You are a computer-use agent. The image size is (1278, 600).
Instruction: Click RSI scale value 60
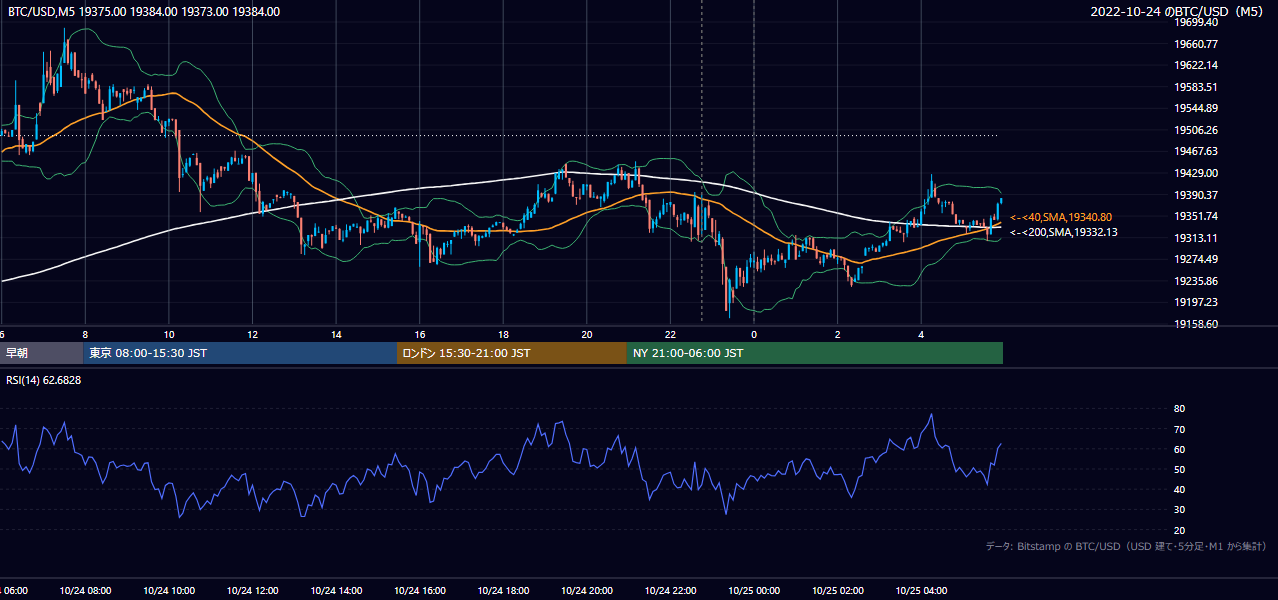1180,449
